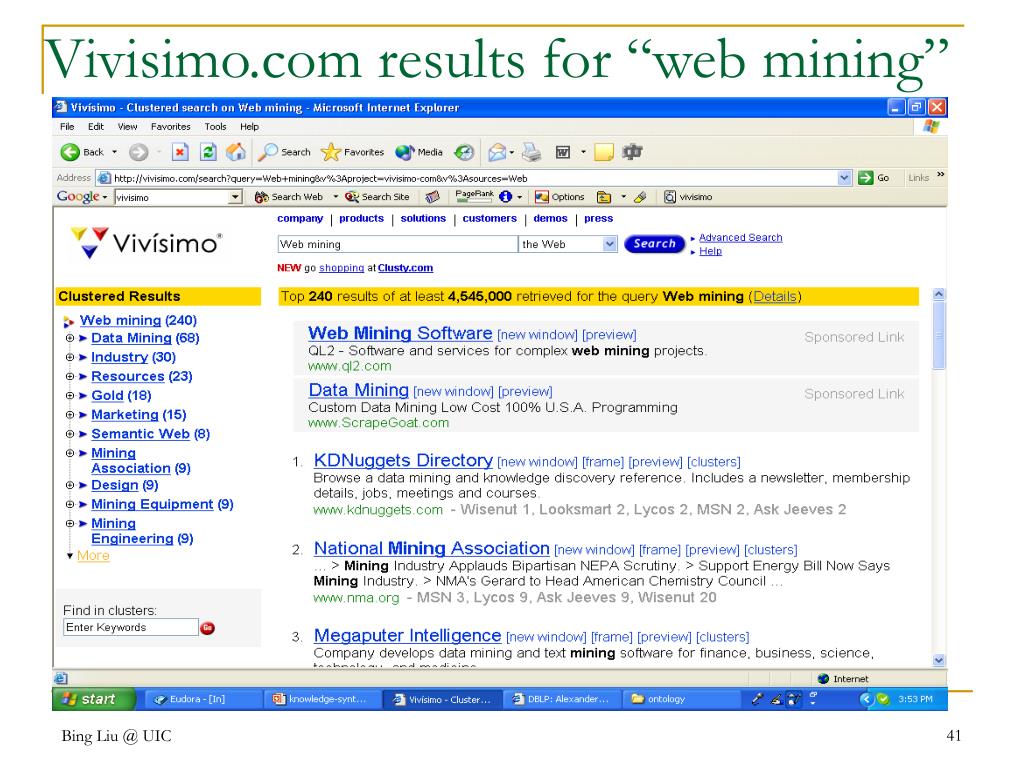This screenshot has width=1024, height=768.
Task: Click the Web mining search query field
Action: [397, 244]
